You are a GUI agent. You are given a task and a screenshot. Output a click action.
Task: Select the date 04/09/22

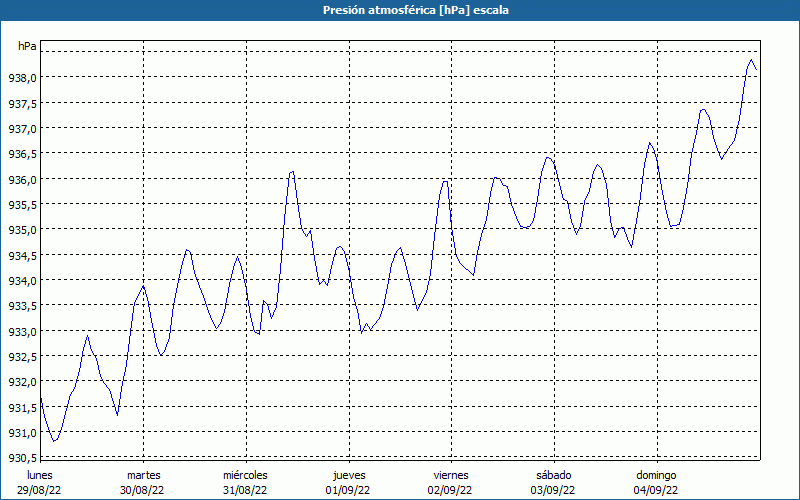click(656, 490)
